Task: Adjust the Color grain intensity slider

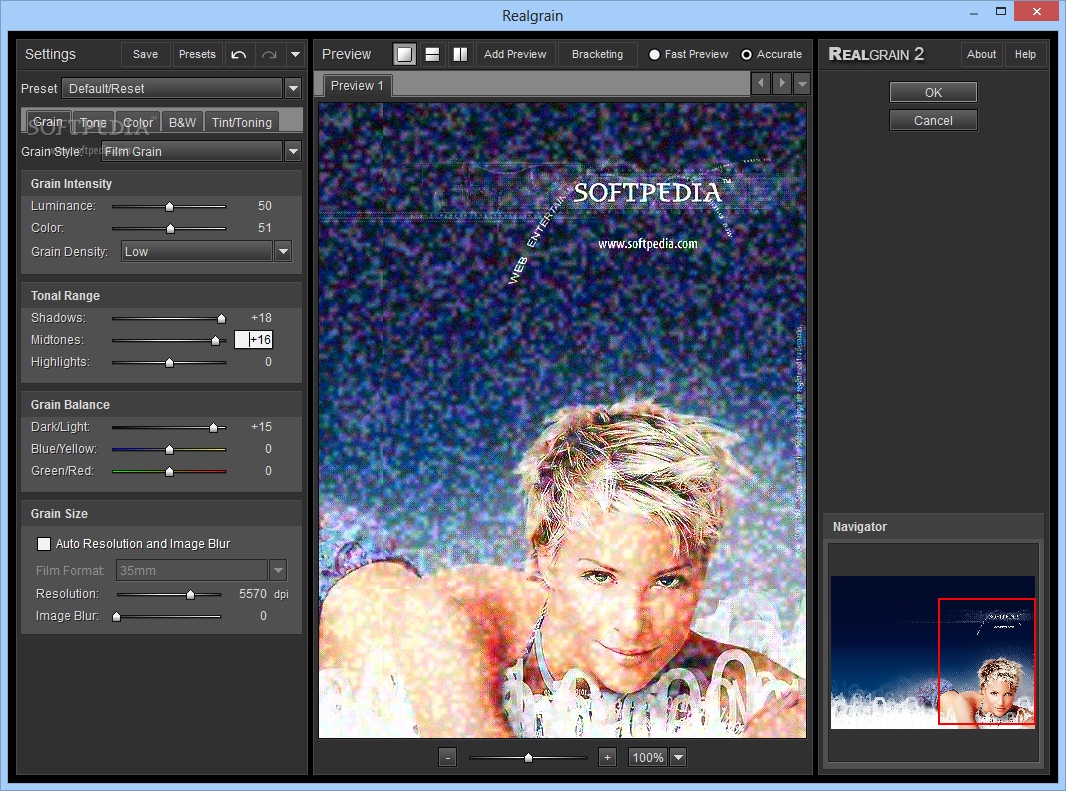Action: click(170, 229)
